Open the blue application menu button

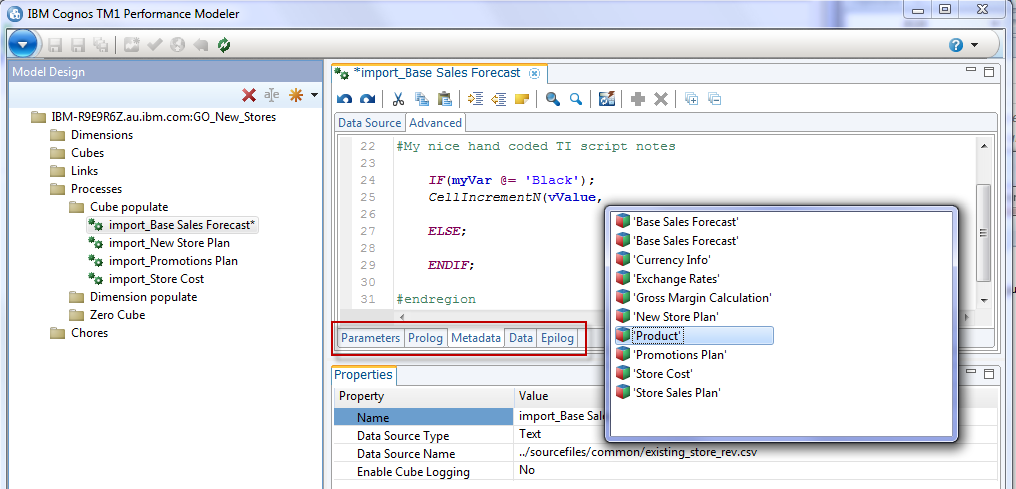pyautogui.click(x=23, y=45)
